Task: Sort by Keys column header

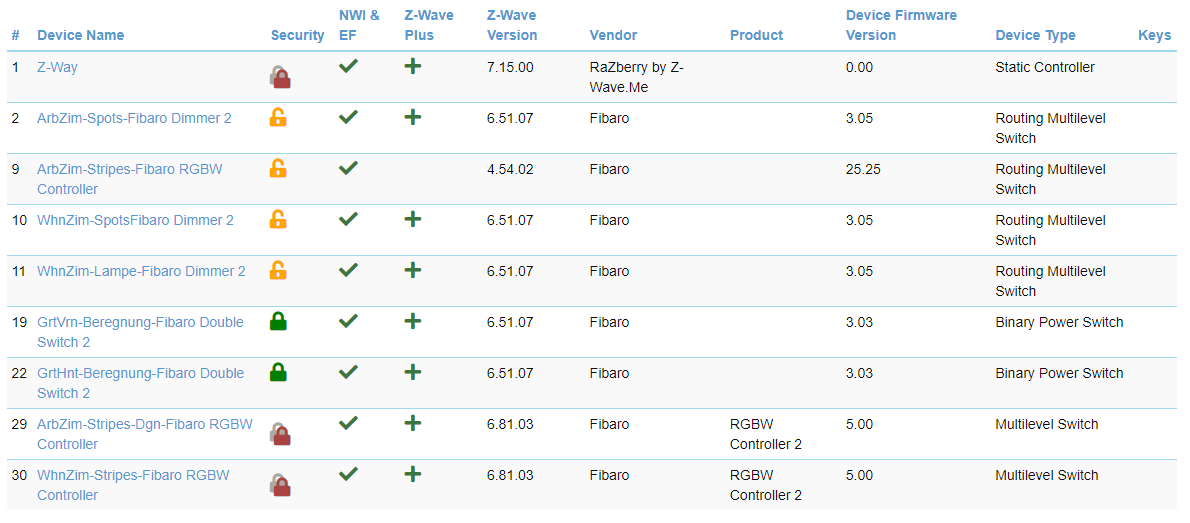Action: [1155, 35]
